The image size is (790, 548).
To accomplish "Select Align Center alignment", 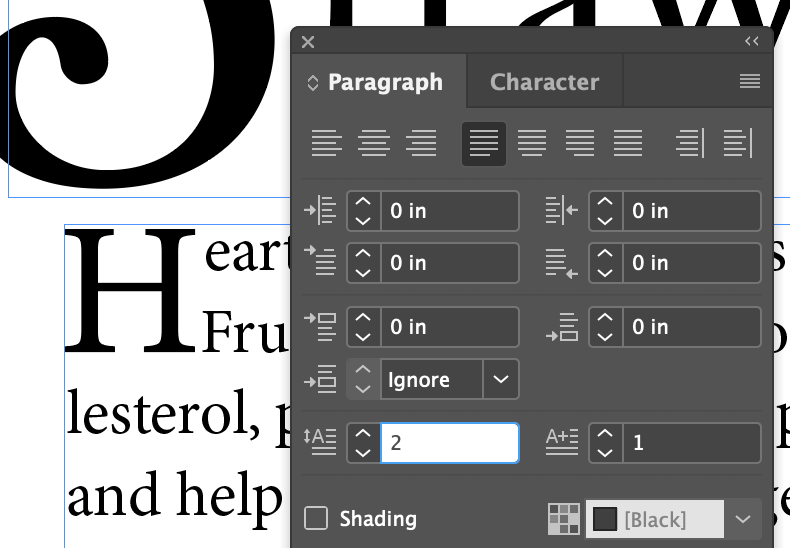I will tap(374, 143).
